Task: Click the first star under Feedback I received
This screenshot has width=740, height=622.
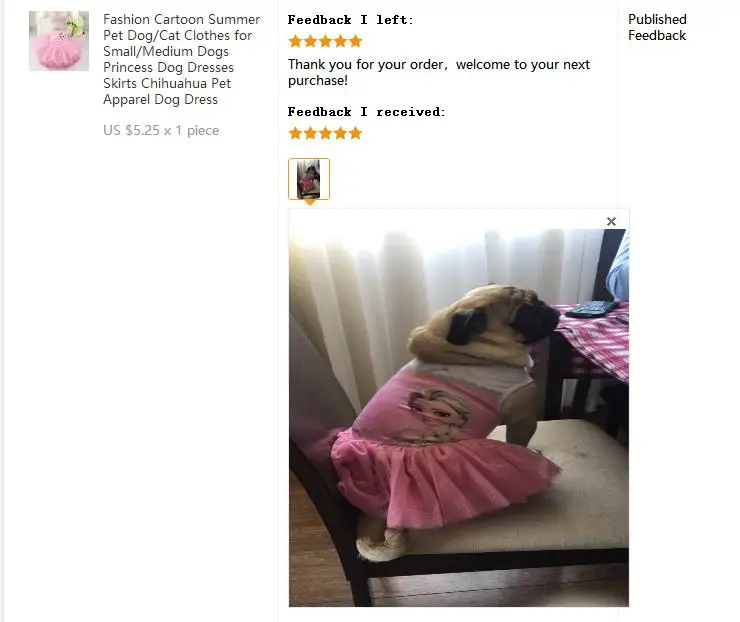Action: pyautogui.click(x=295, y=133)
